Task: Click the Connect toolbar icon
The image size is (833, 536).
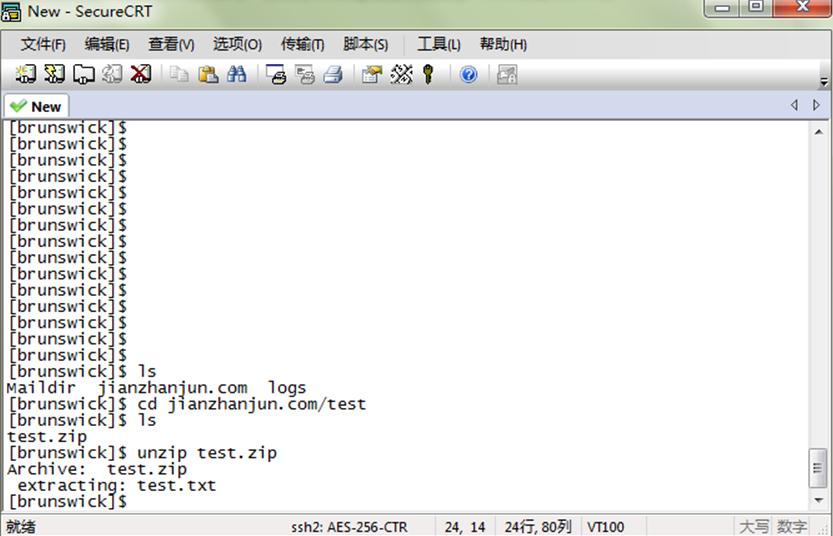Action: pyautogui.click(x=26, y=74)
